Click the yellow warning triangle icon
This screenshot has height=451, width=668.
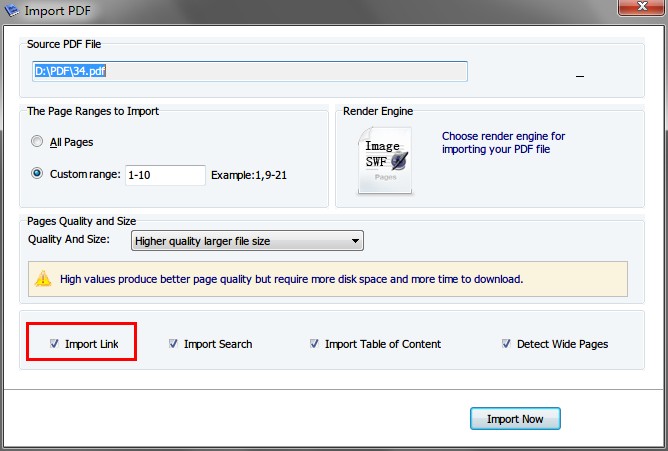43,279
